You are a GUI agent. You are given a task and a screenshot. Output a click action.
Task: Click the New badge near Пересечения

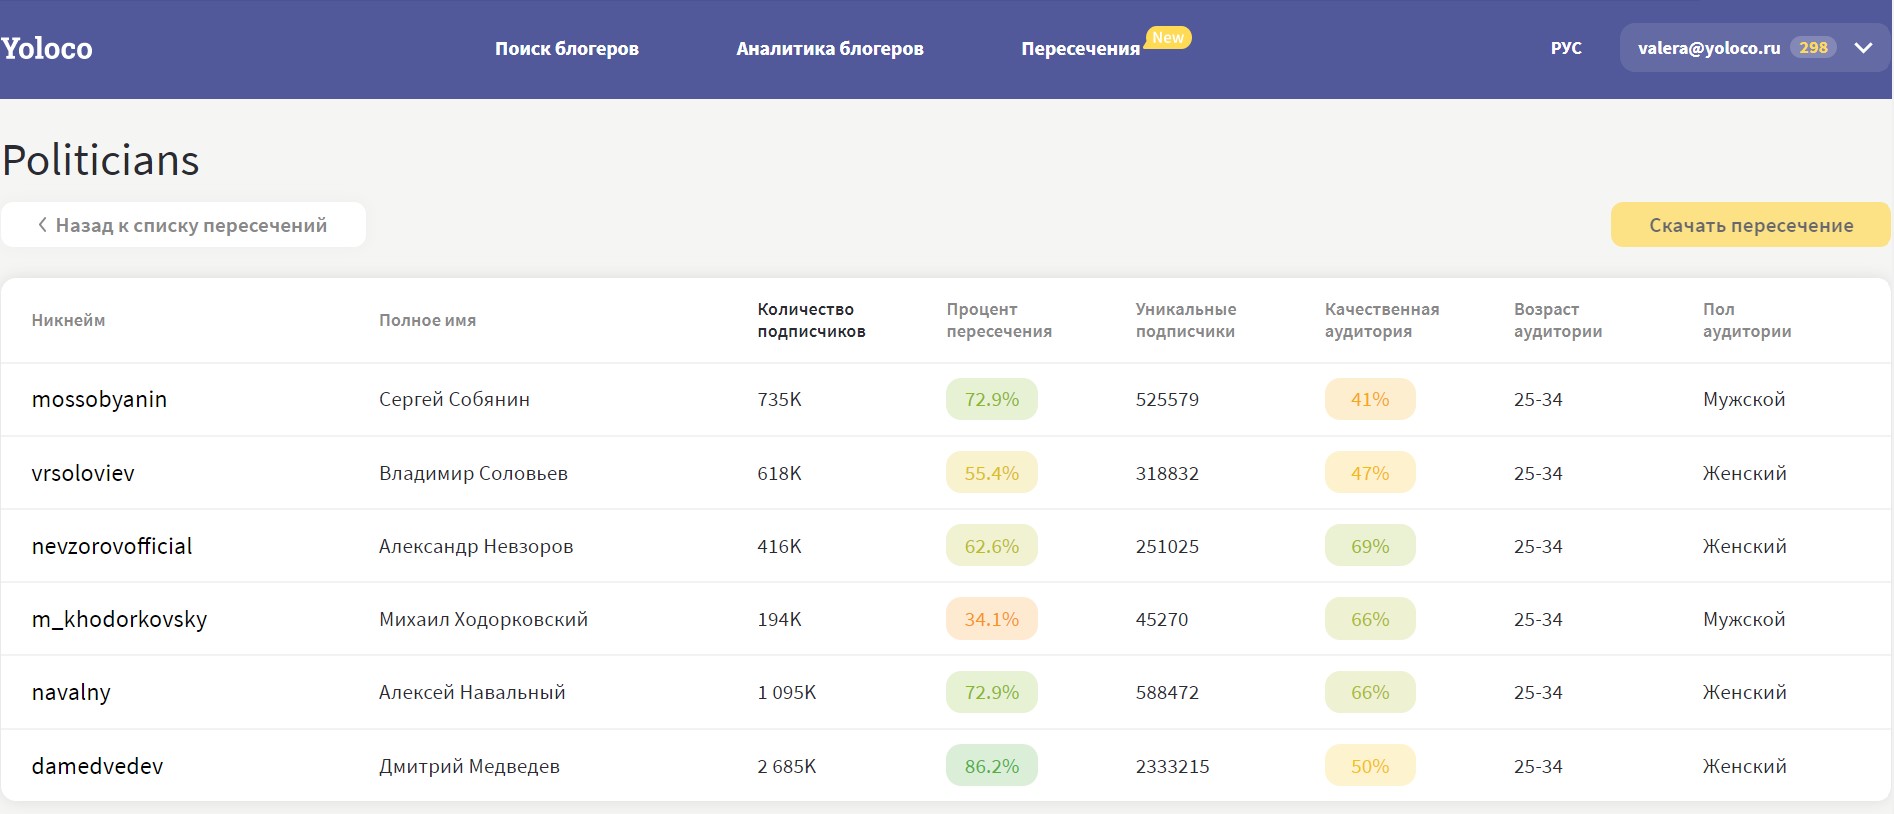[1167, 37]
